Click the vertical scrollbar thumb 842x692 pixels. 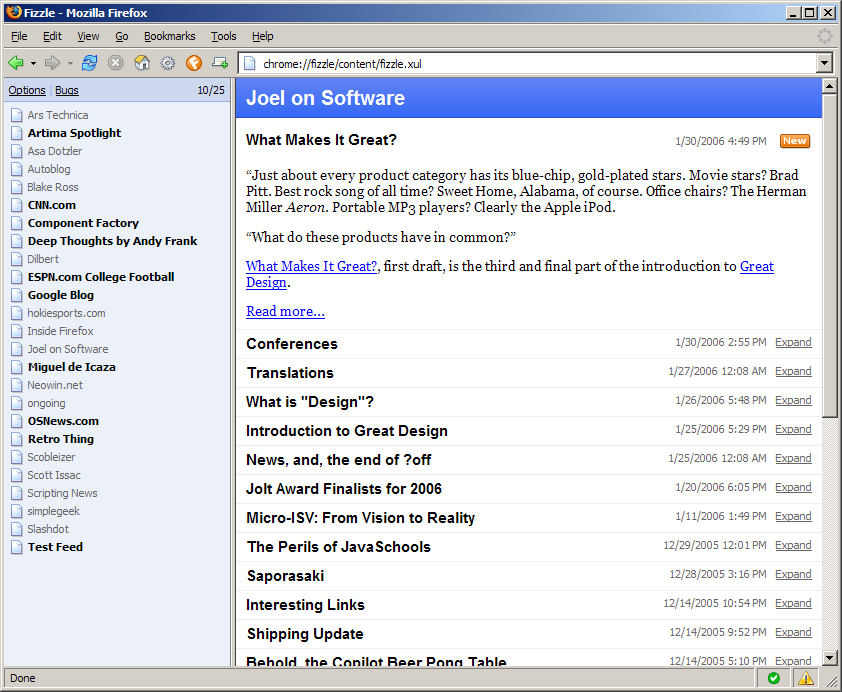(x=830, y=257)
